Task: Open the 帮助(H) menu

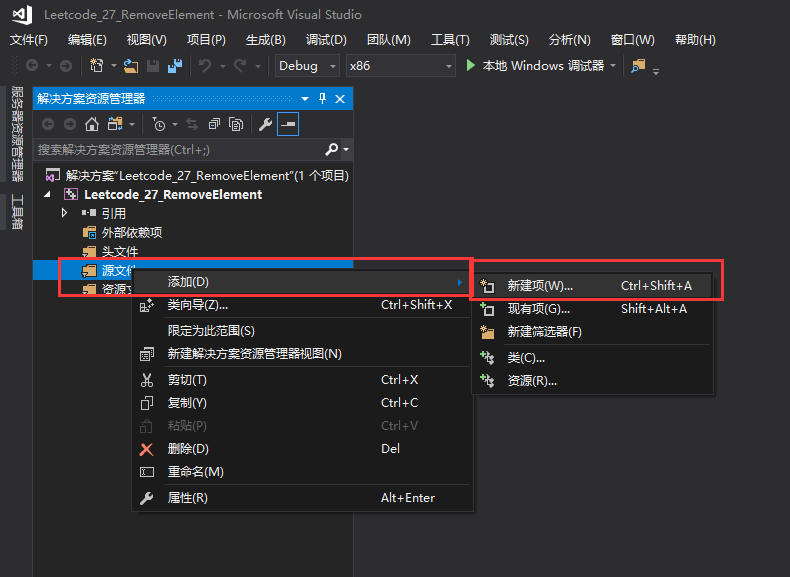Action: tap(695, 40)
